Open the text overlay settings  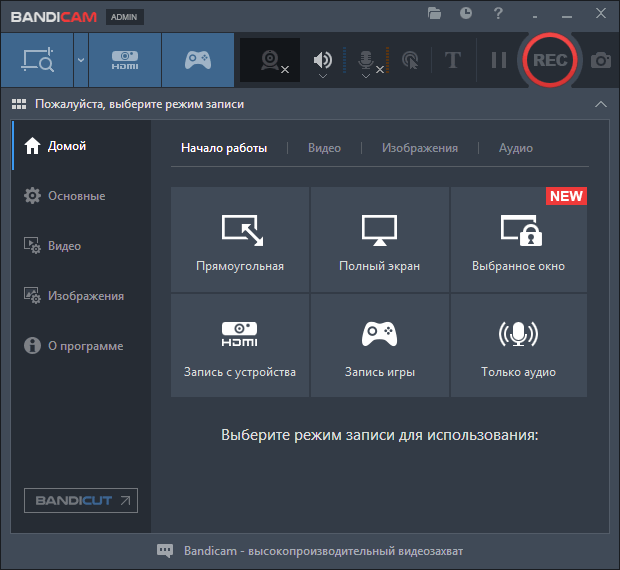click(x=452, y=60)
